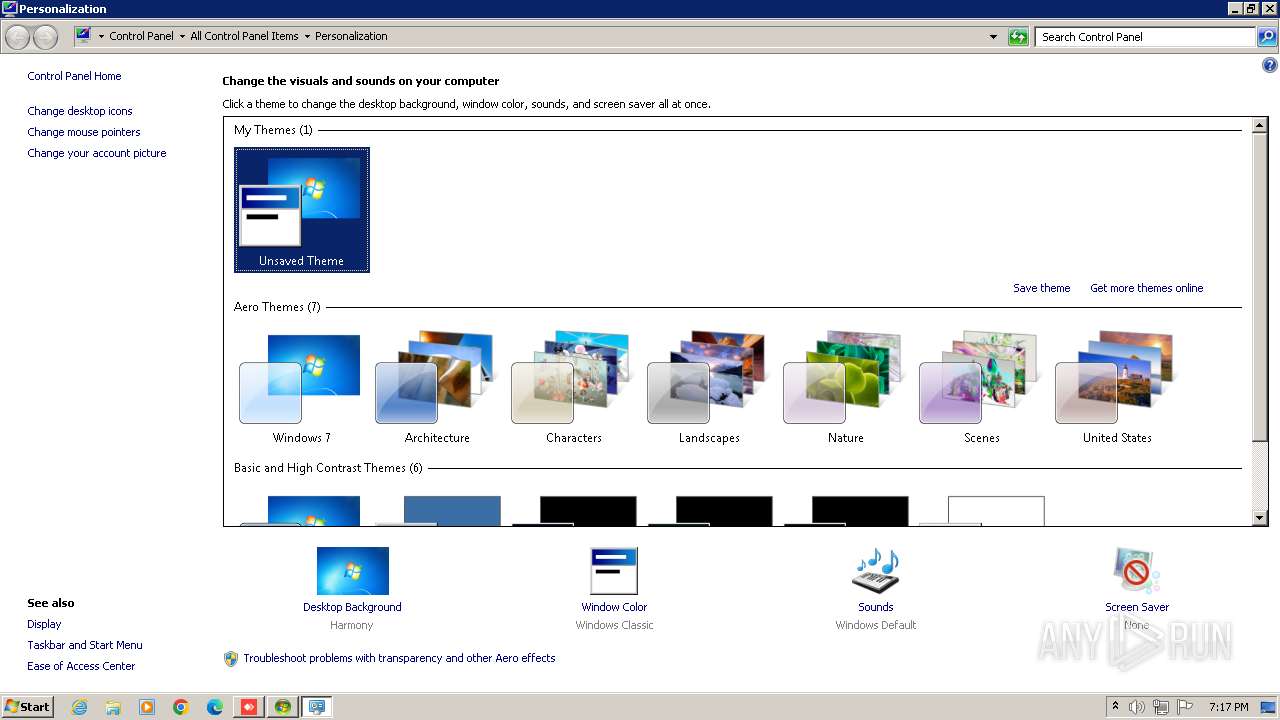Image resolution: width=1280 pixels, height=720 pixels.
Task: Open the Start menu
Action: click(27, 706)
